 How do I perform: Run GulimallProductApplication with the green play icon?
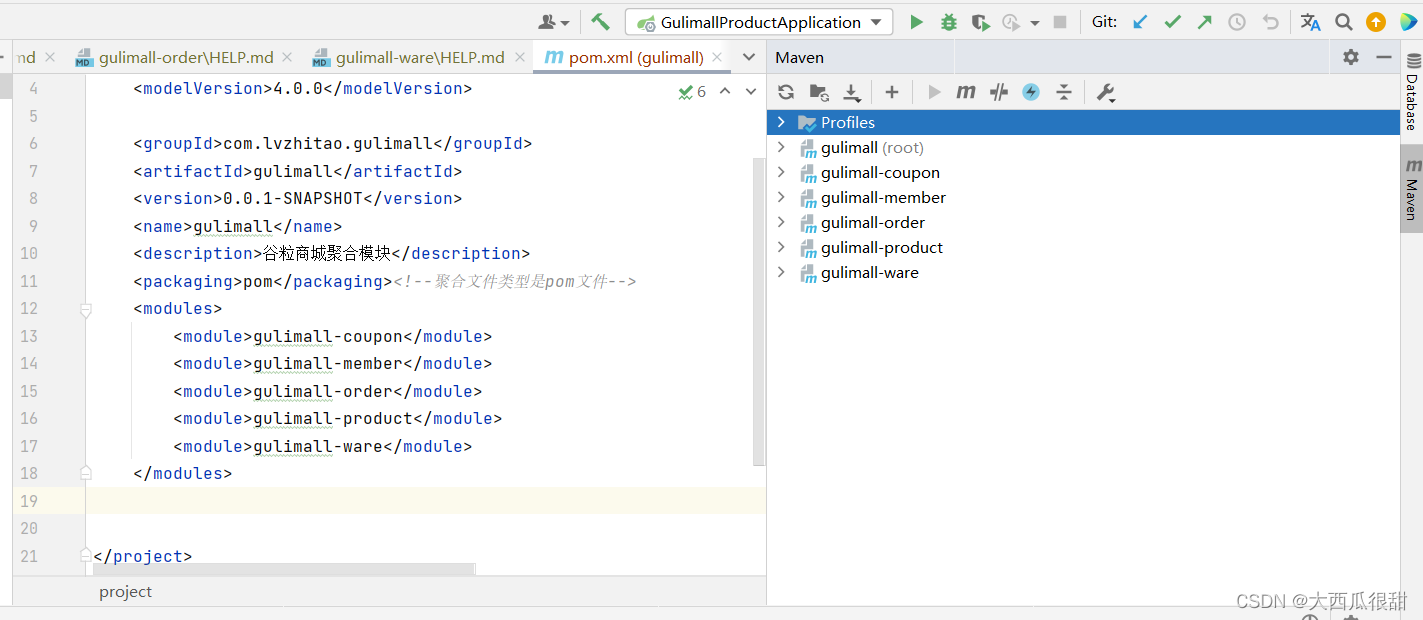click(x=916, y=22)
